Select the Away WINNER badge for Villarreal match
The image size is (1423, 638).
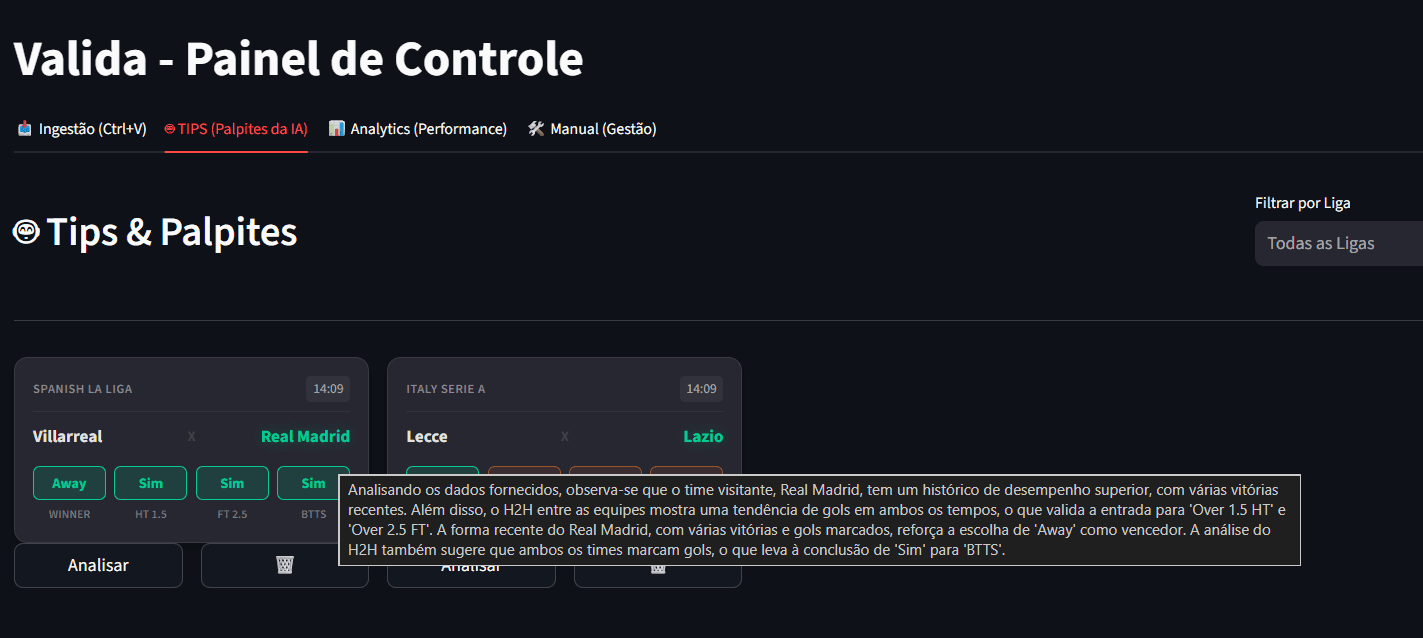point(69,483)
